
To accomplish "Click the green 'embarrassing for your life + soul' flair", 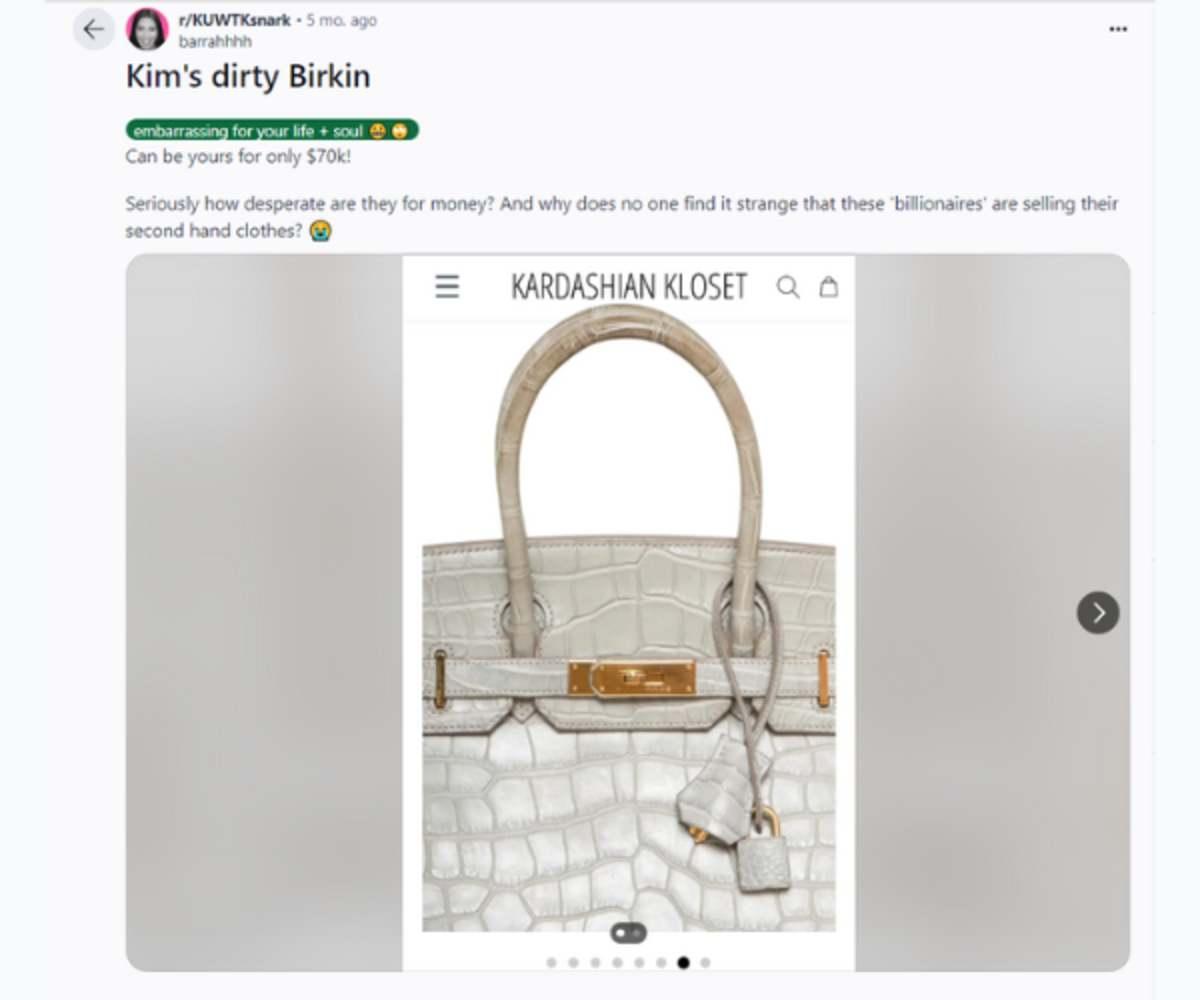I will point(272,131).
